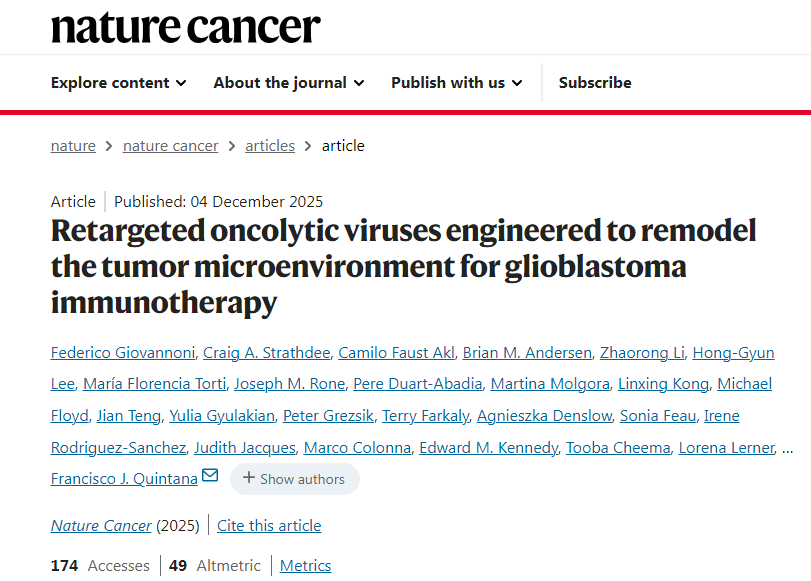Expand the Explore content menu
Screen dimensions: 811x581
coord(118,83)
